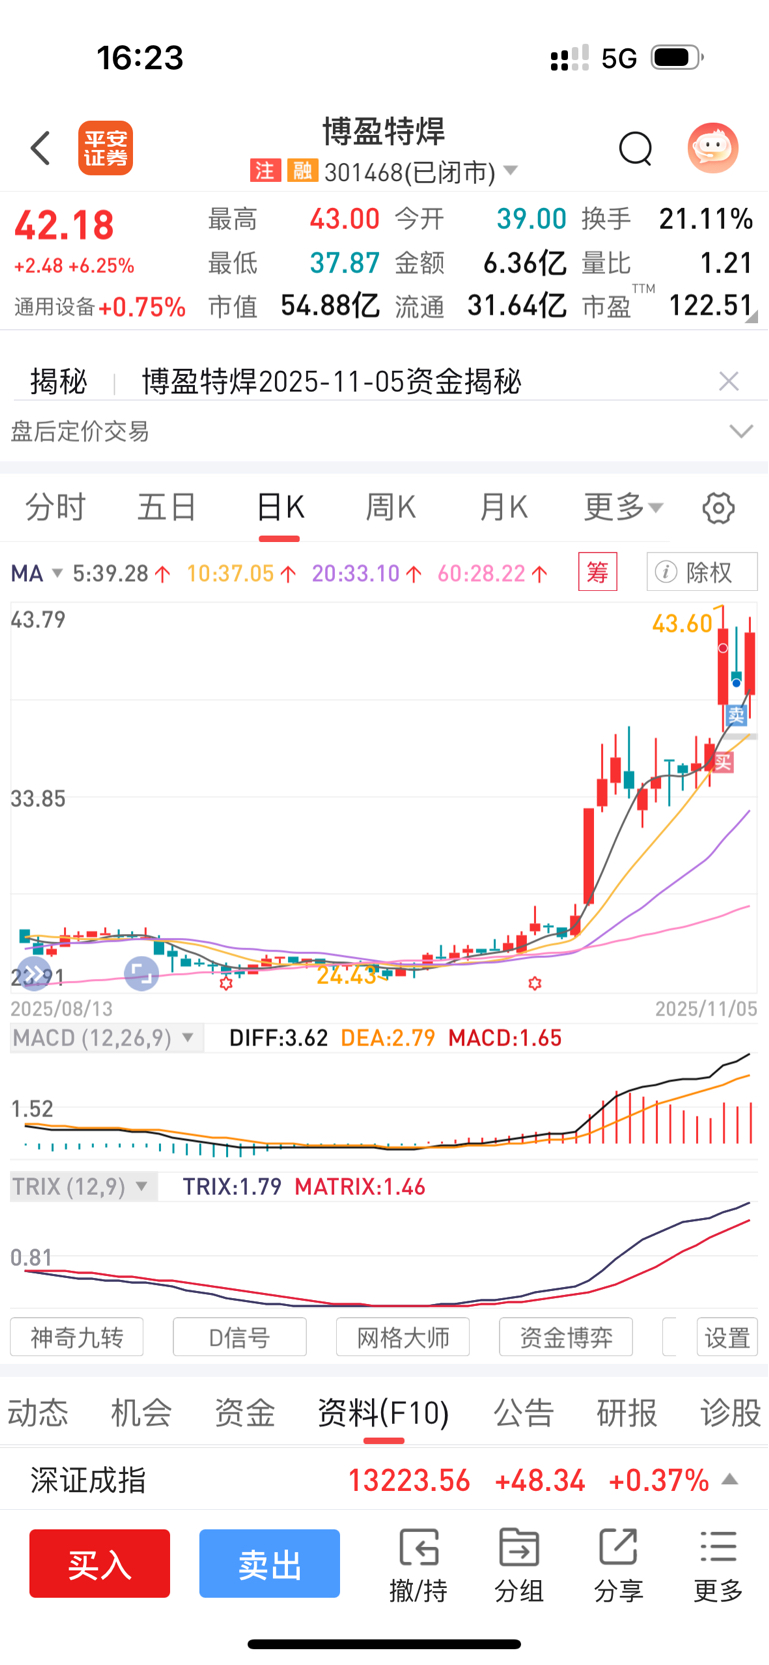Switch to 五日 chart tab
The height and width of the screenshot is (1665, 769).
coord(167,507)
